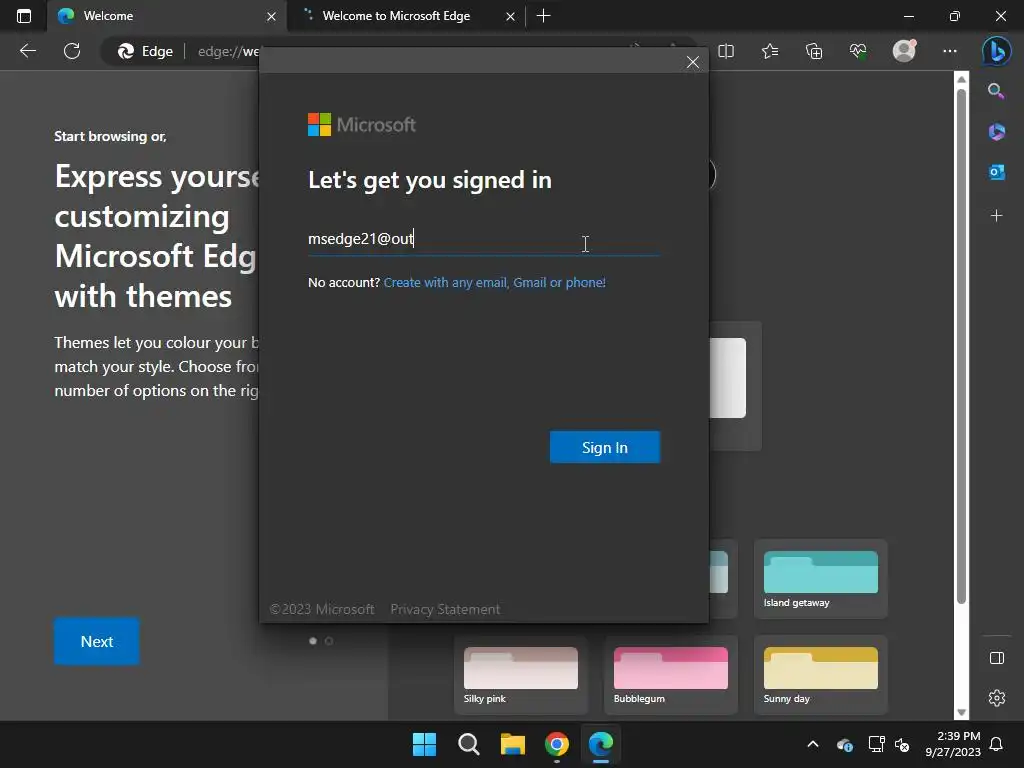1024x768 pixels.
Task: Click the profile avatar icon
Action: click(x=904, y=51)
